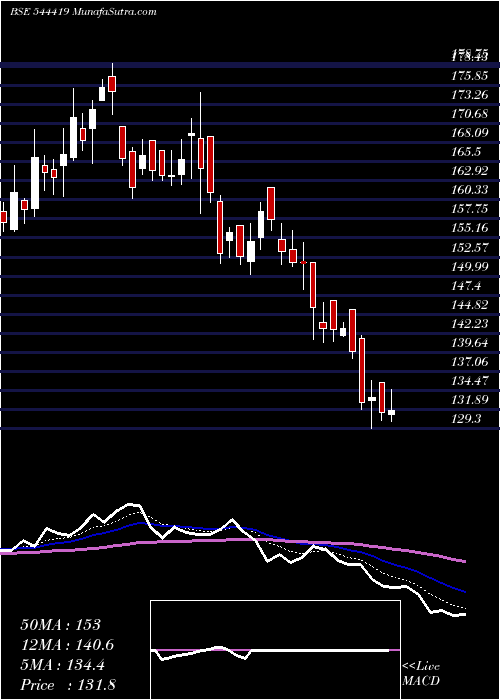Click the '12MA : 140.6' readout

click(x=67, y=645)
